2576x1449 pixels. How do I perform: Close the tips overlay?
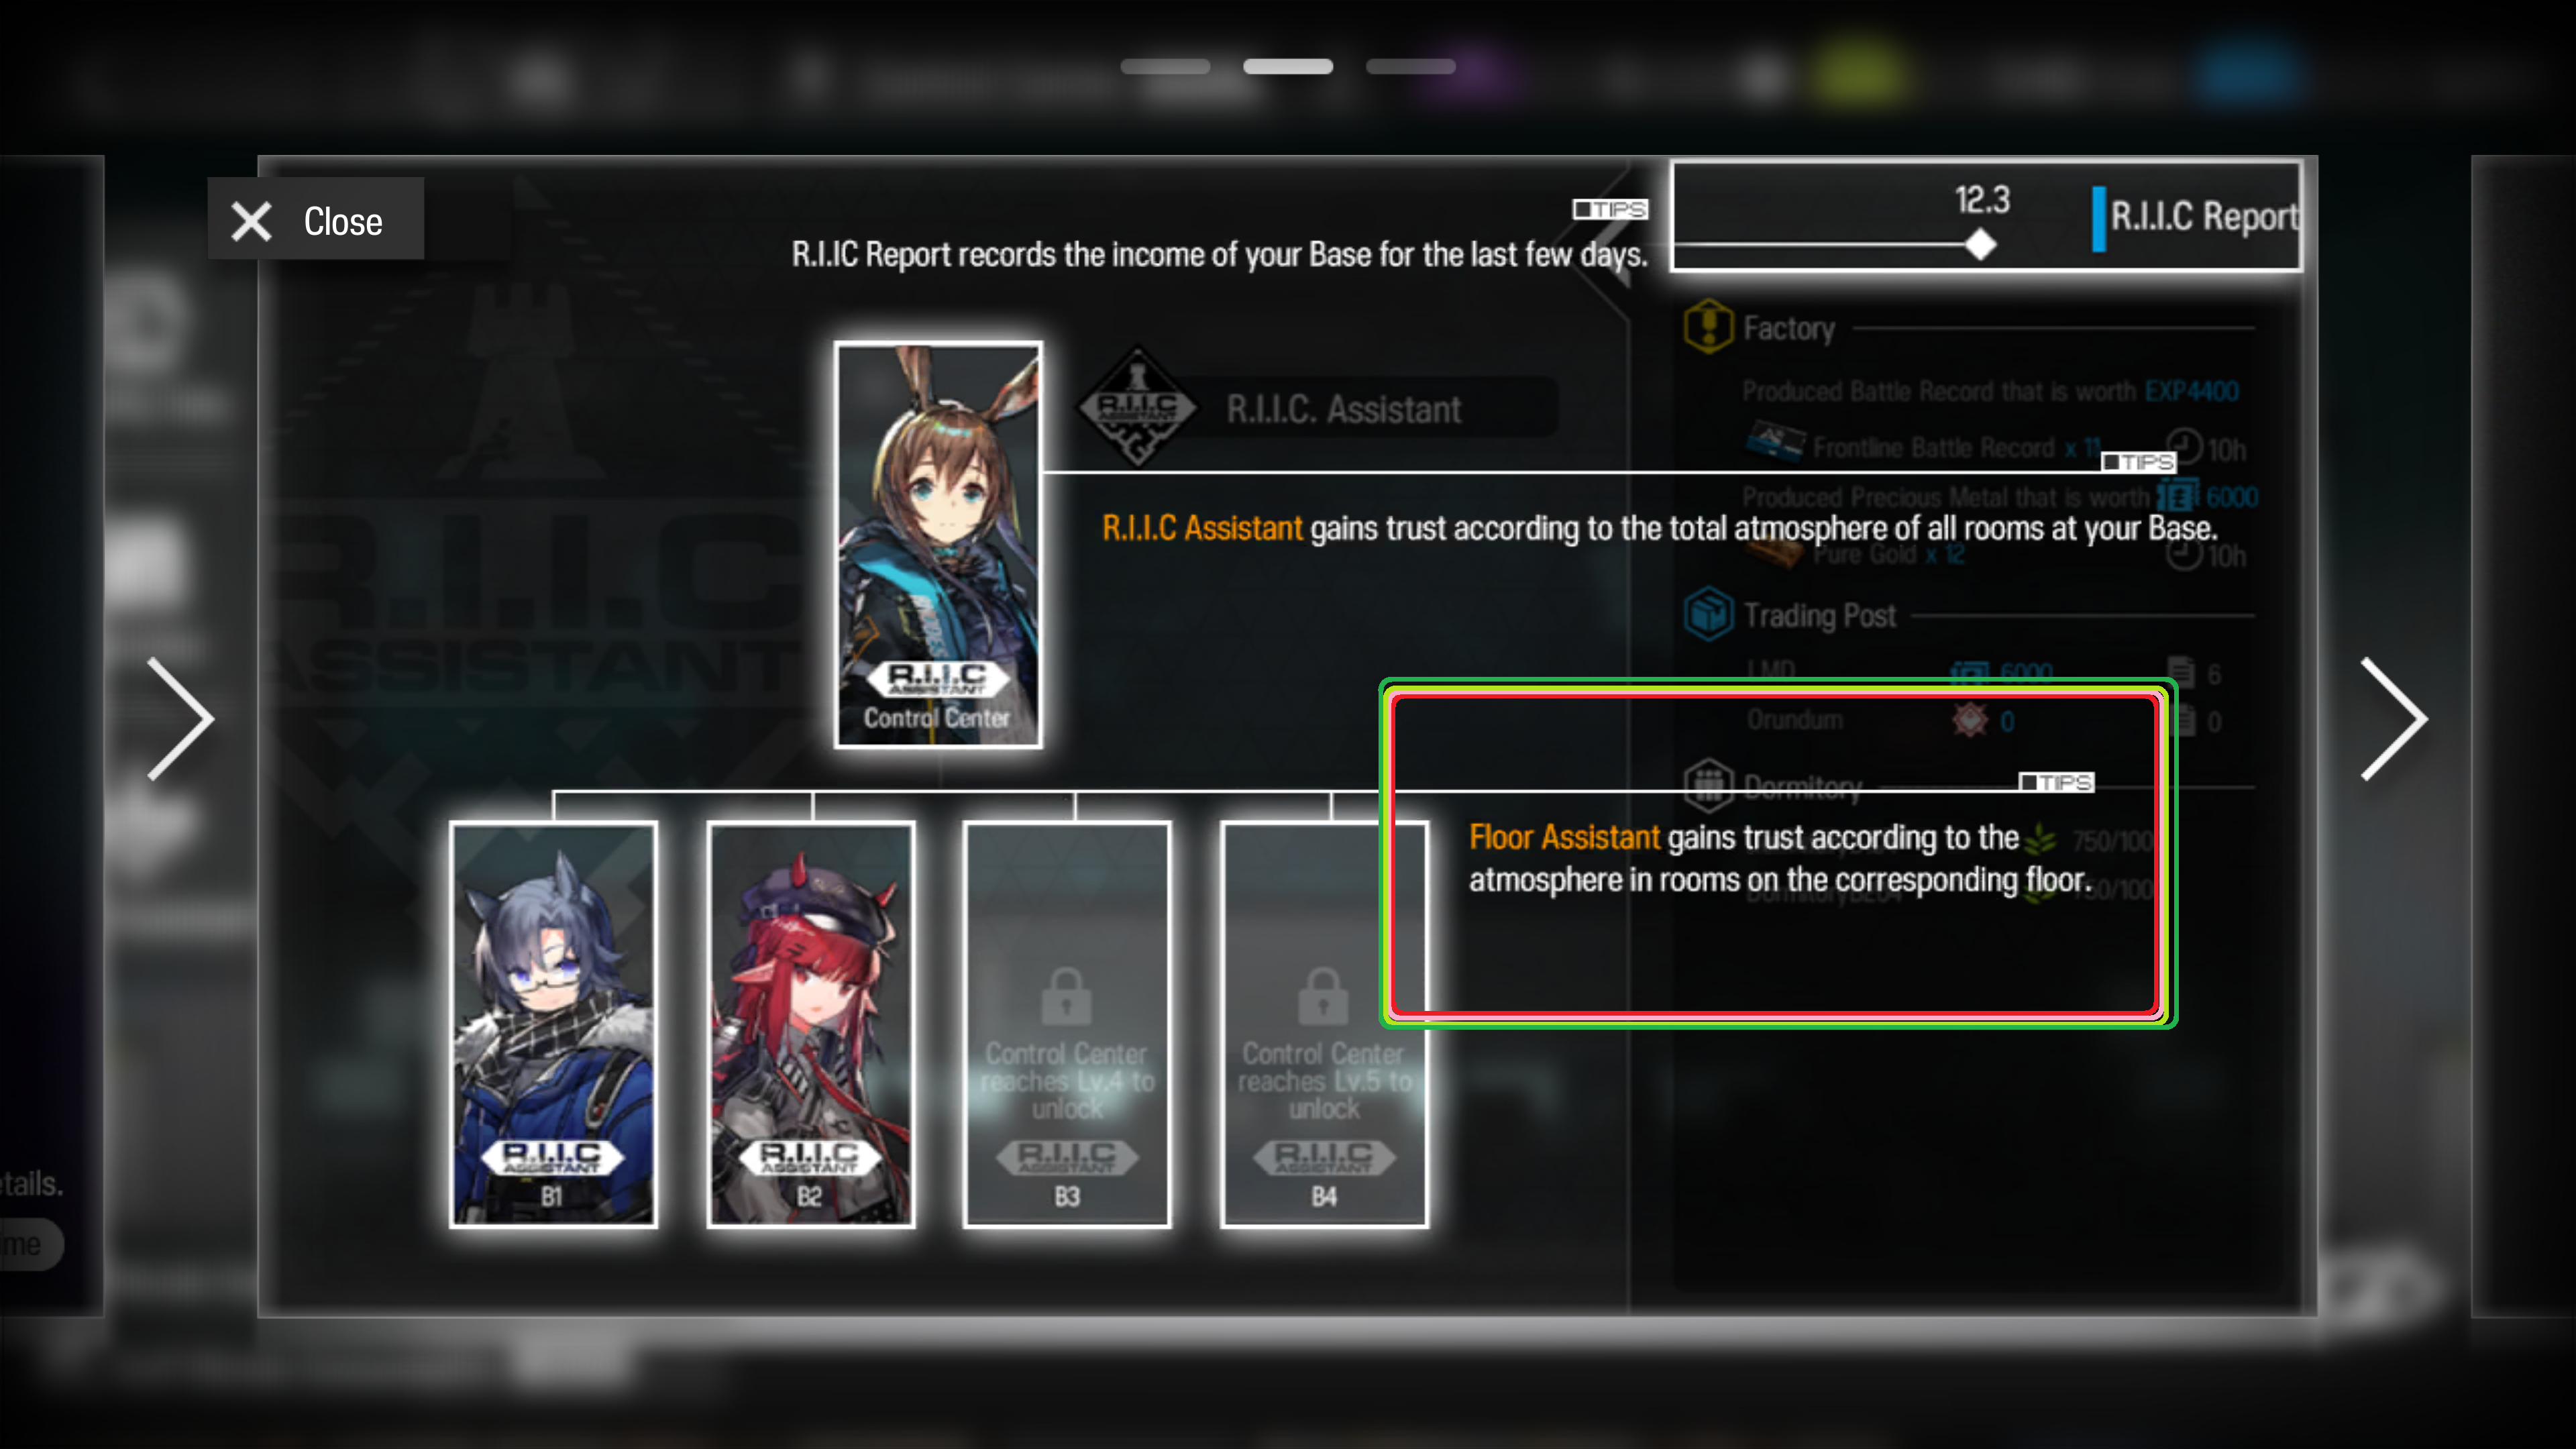(x=316, y=219)
